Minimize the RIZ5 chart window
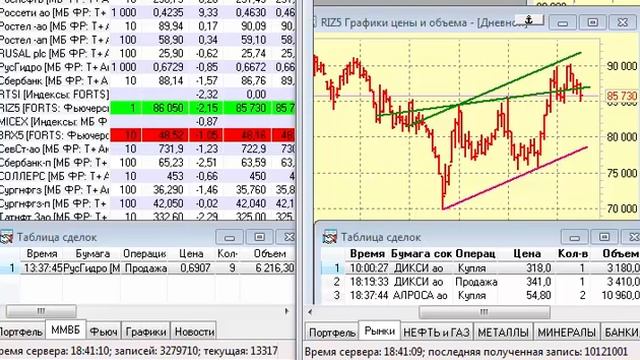Image resolution: width=640 pixels, height=360 pixels. (563, 22)
